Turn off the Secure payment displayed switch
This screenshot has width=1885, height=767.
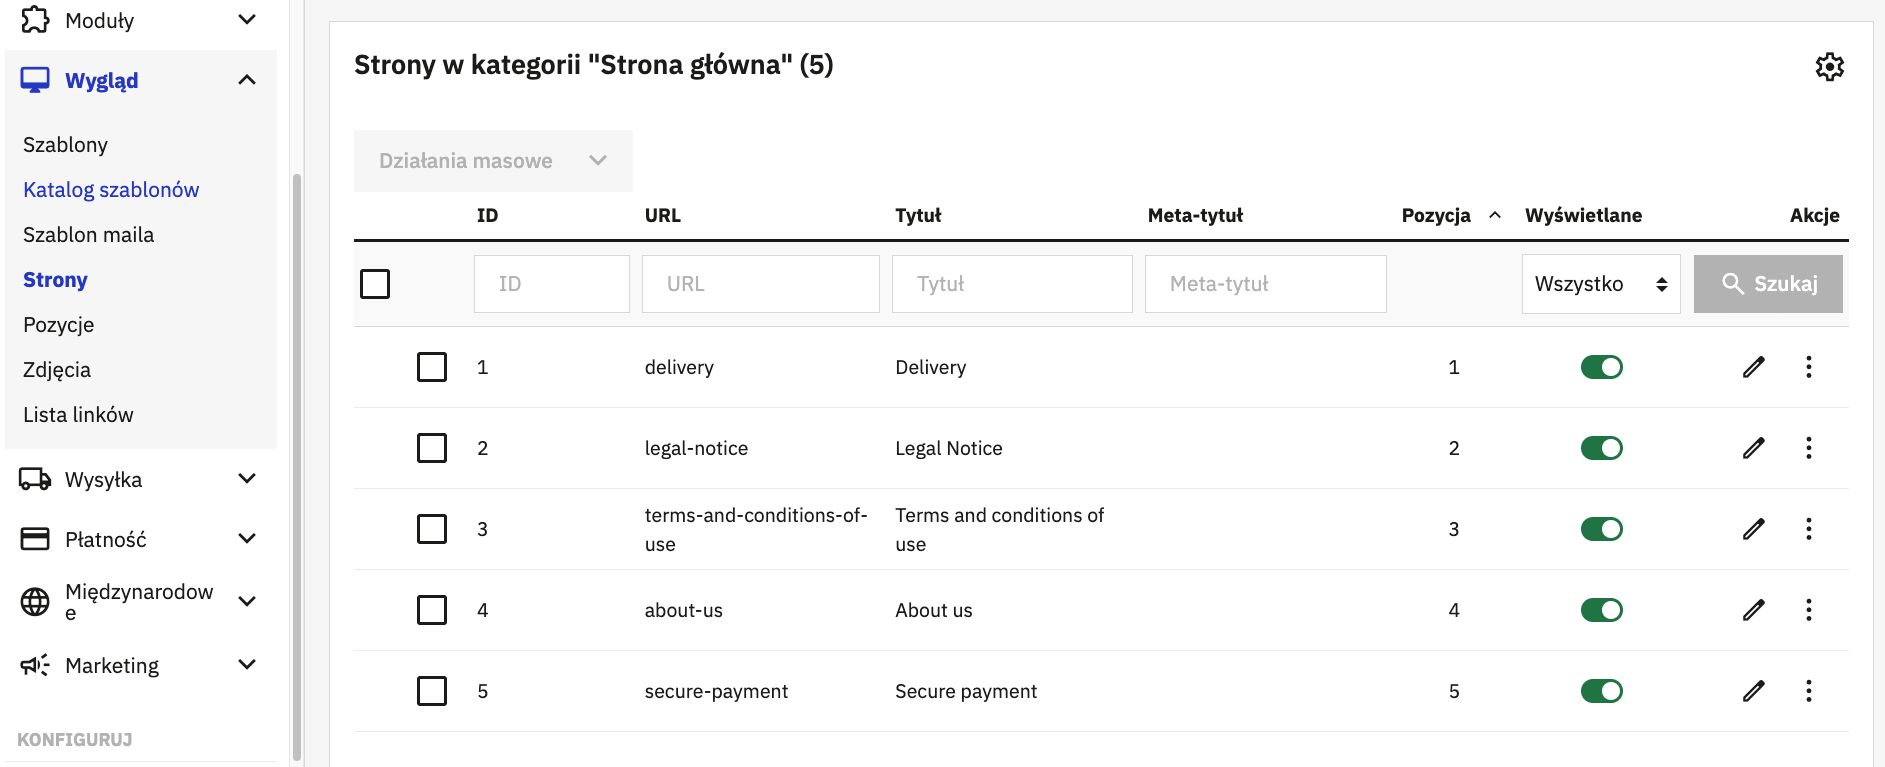(x=1601, y=691)
